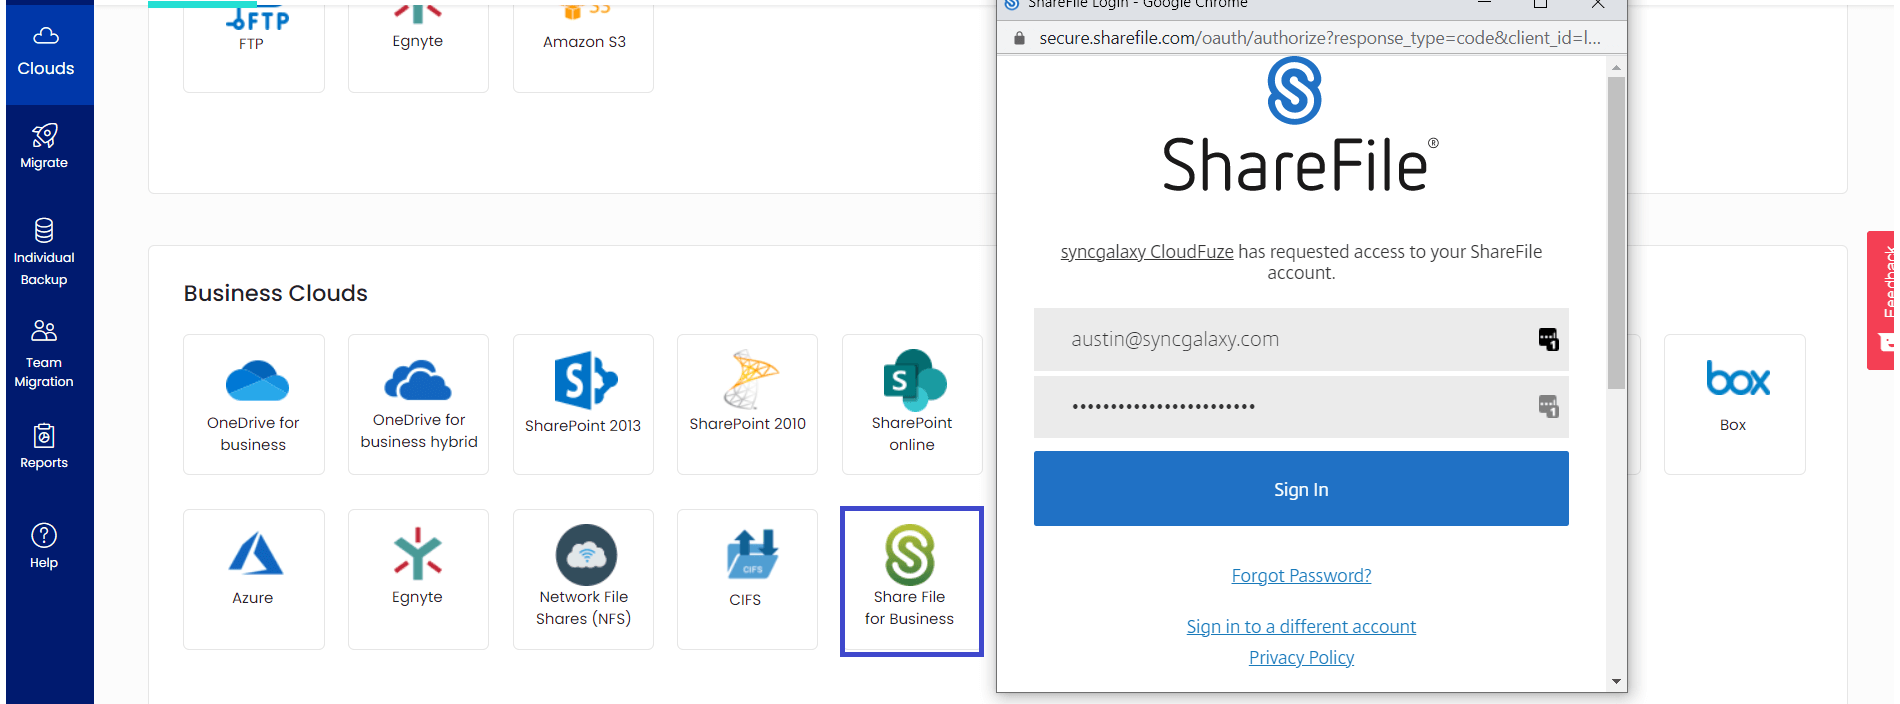Maximize the ShareFile Login window
Image resolution: width=1900 pixels, height=704 pixels.
(x=1540, y=4)
